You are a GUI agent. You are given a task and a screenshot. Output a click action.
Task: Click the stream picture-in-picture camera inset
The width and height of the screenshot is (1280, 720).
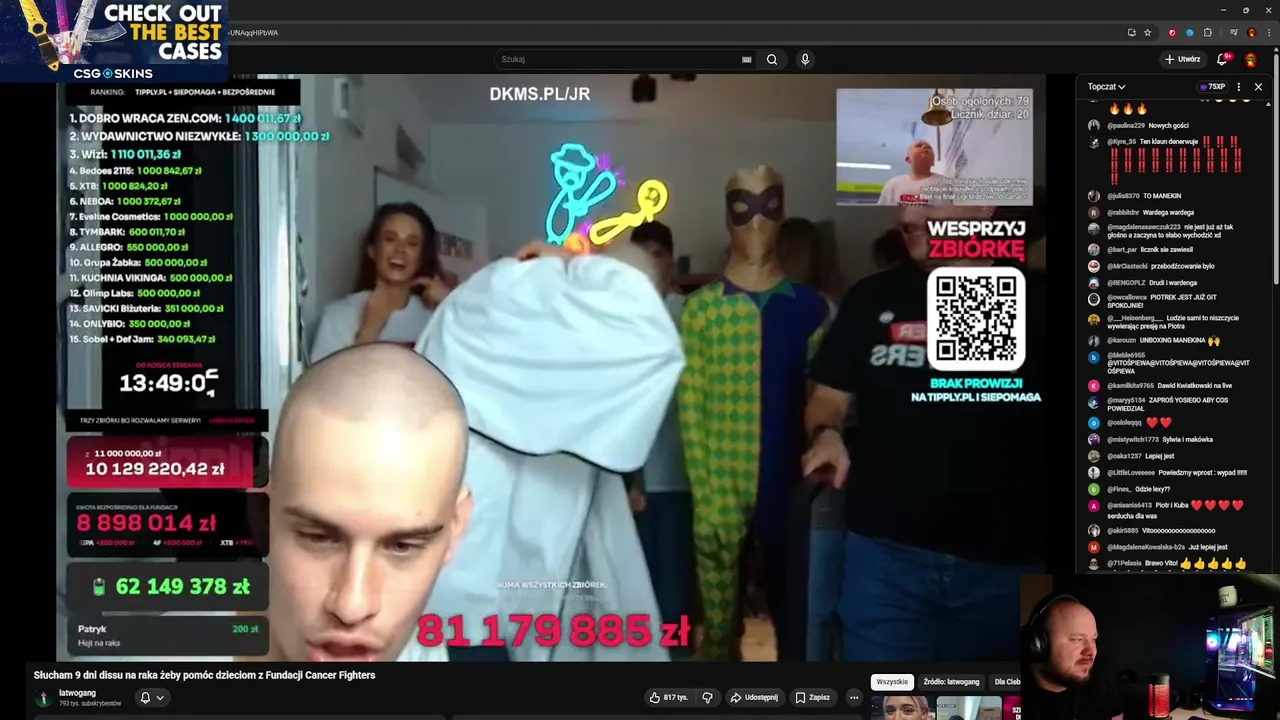click(934, 146)
